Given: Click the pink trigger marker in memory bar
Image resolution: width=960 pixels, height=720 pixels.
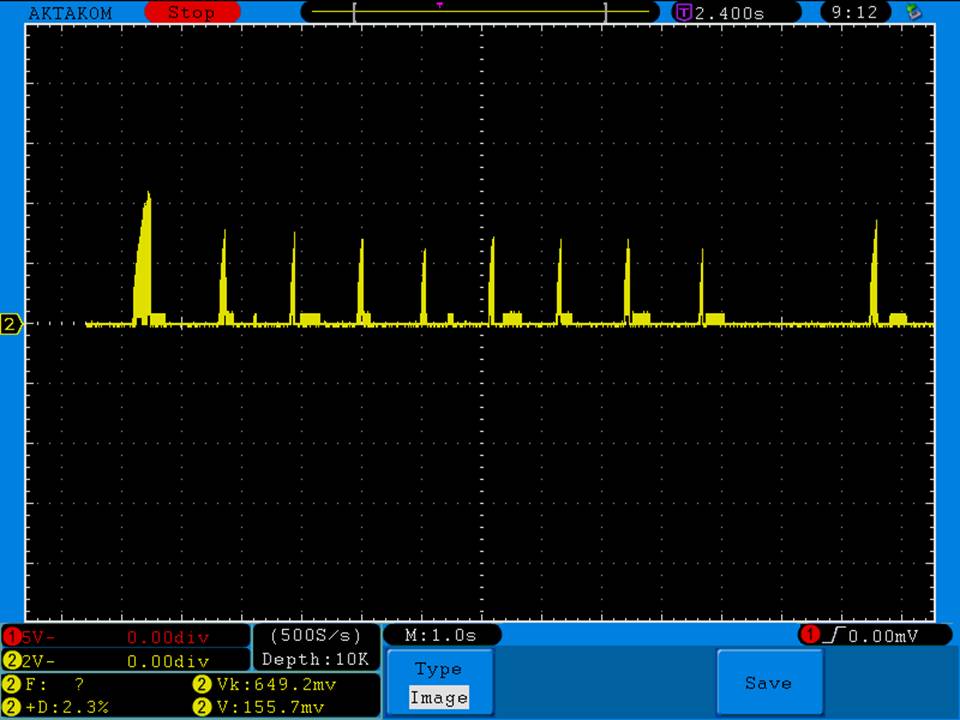Looking at the screenshot, I should (440, 4).
